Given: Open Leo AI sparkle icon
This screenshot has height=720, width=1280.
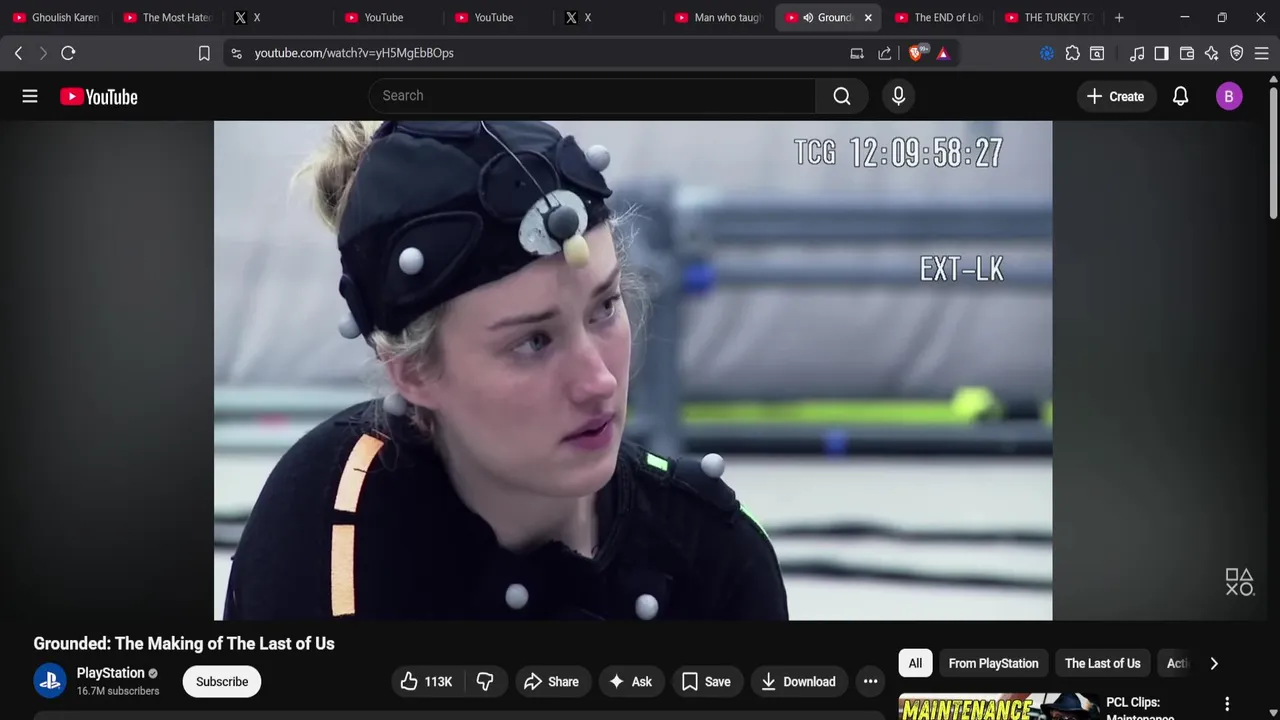Looking at the screenshot, I should pos(1211,53).
